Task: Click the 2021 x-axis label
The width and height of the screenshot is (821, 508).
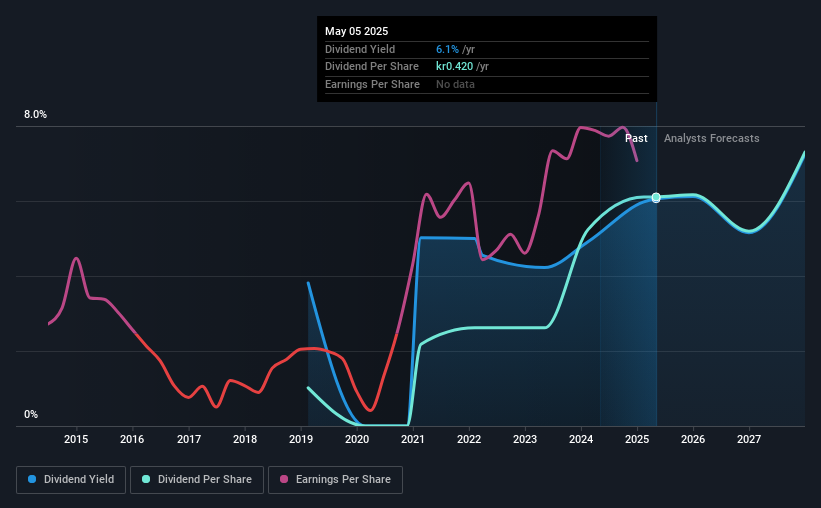Action: [413, 439]
